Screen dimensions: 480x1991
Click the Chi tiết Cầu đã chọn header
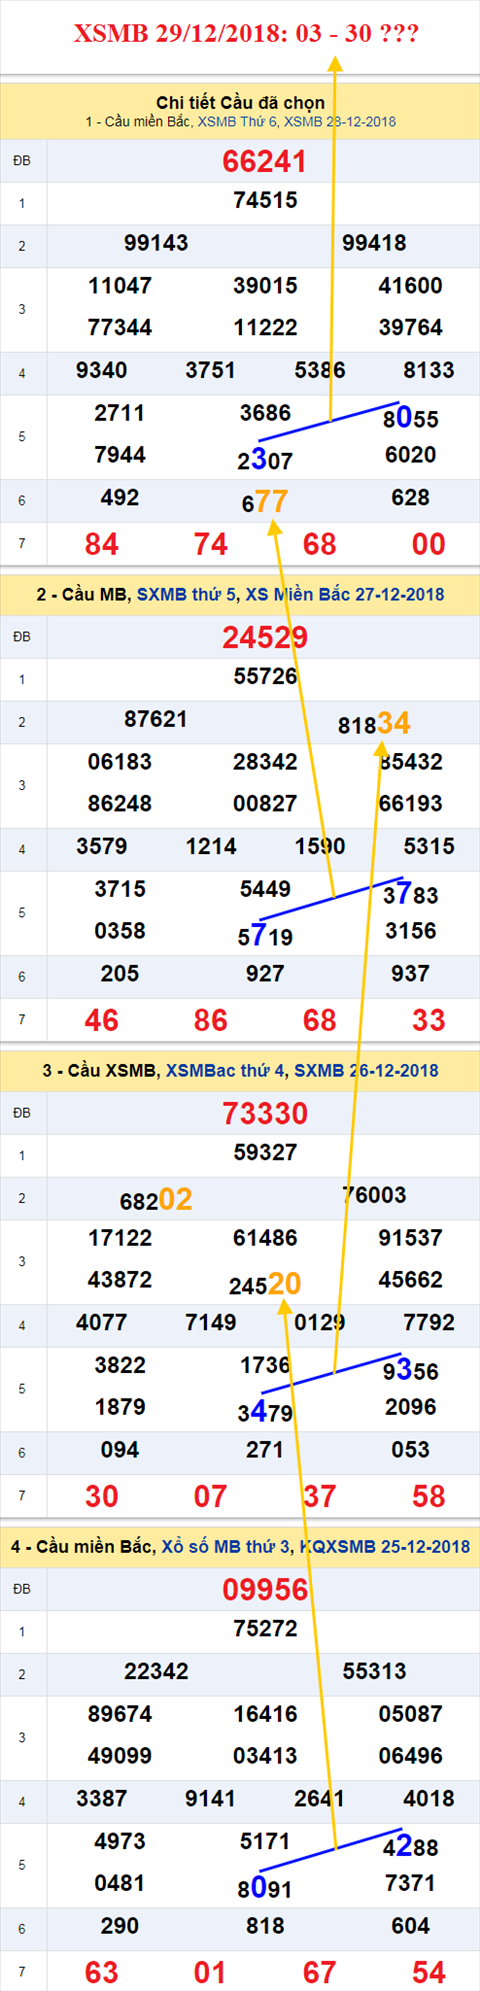(240, 102)
